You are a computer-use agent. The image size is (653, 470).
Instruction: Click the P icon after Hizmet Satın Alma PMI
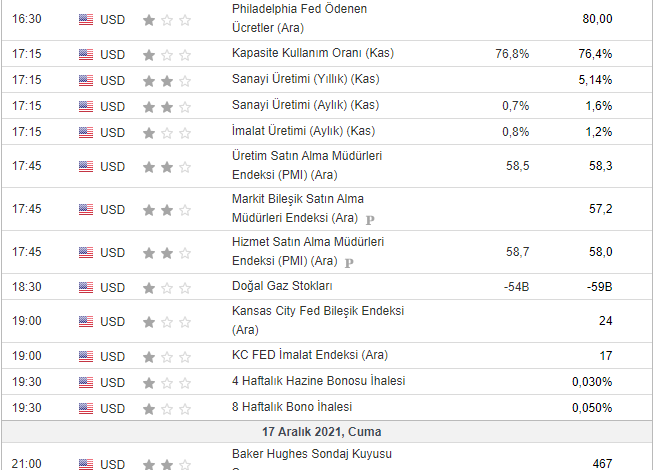(349, 263)
